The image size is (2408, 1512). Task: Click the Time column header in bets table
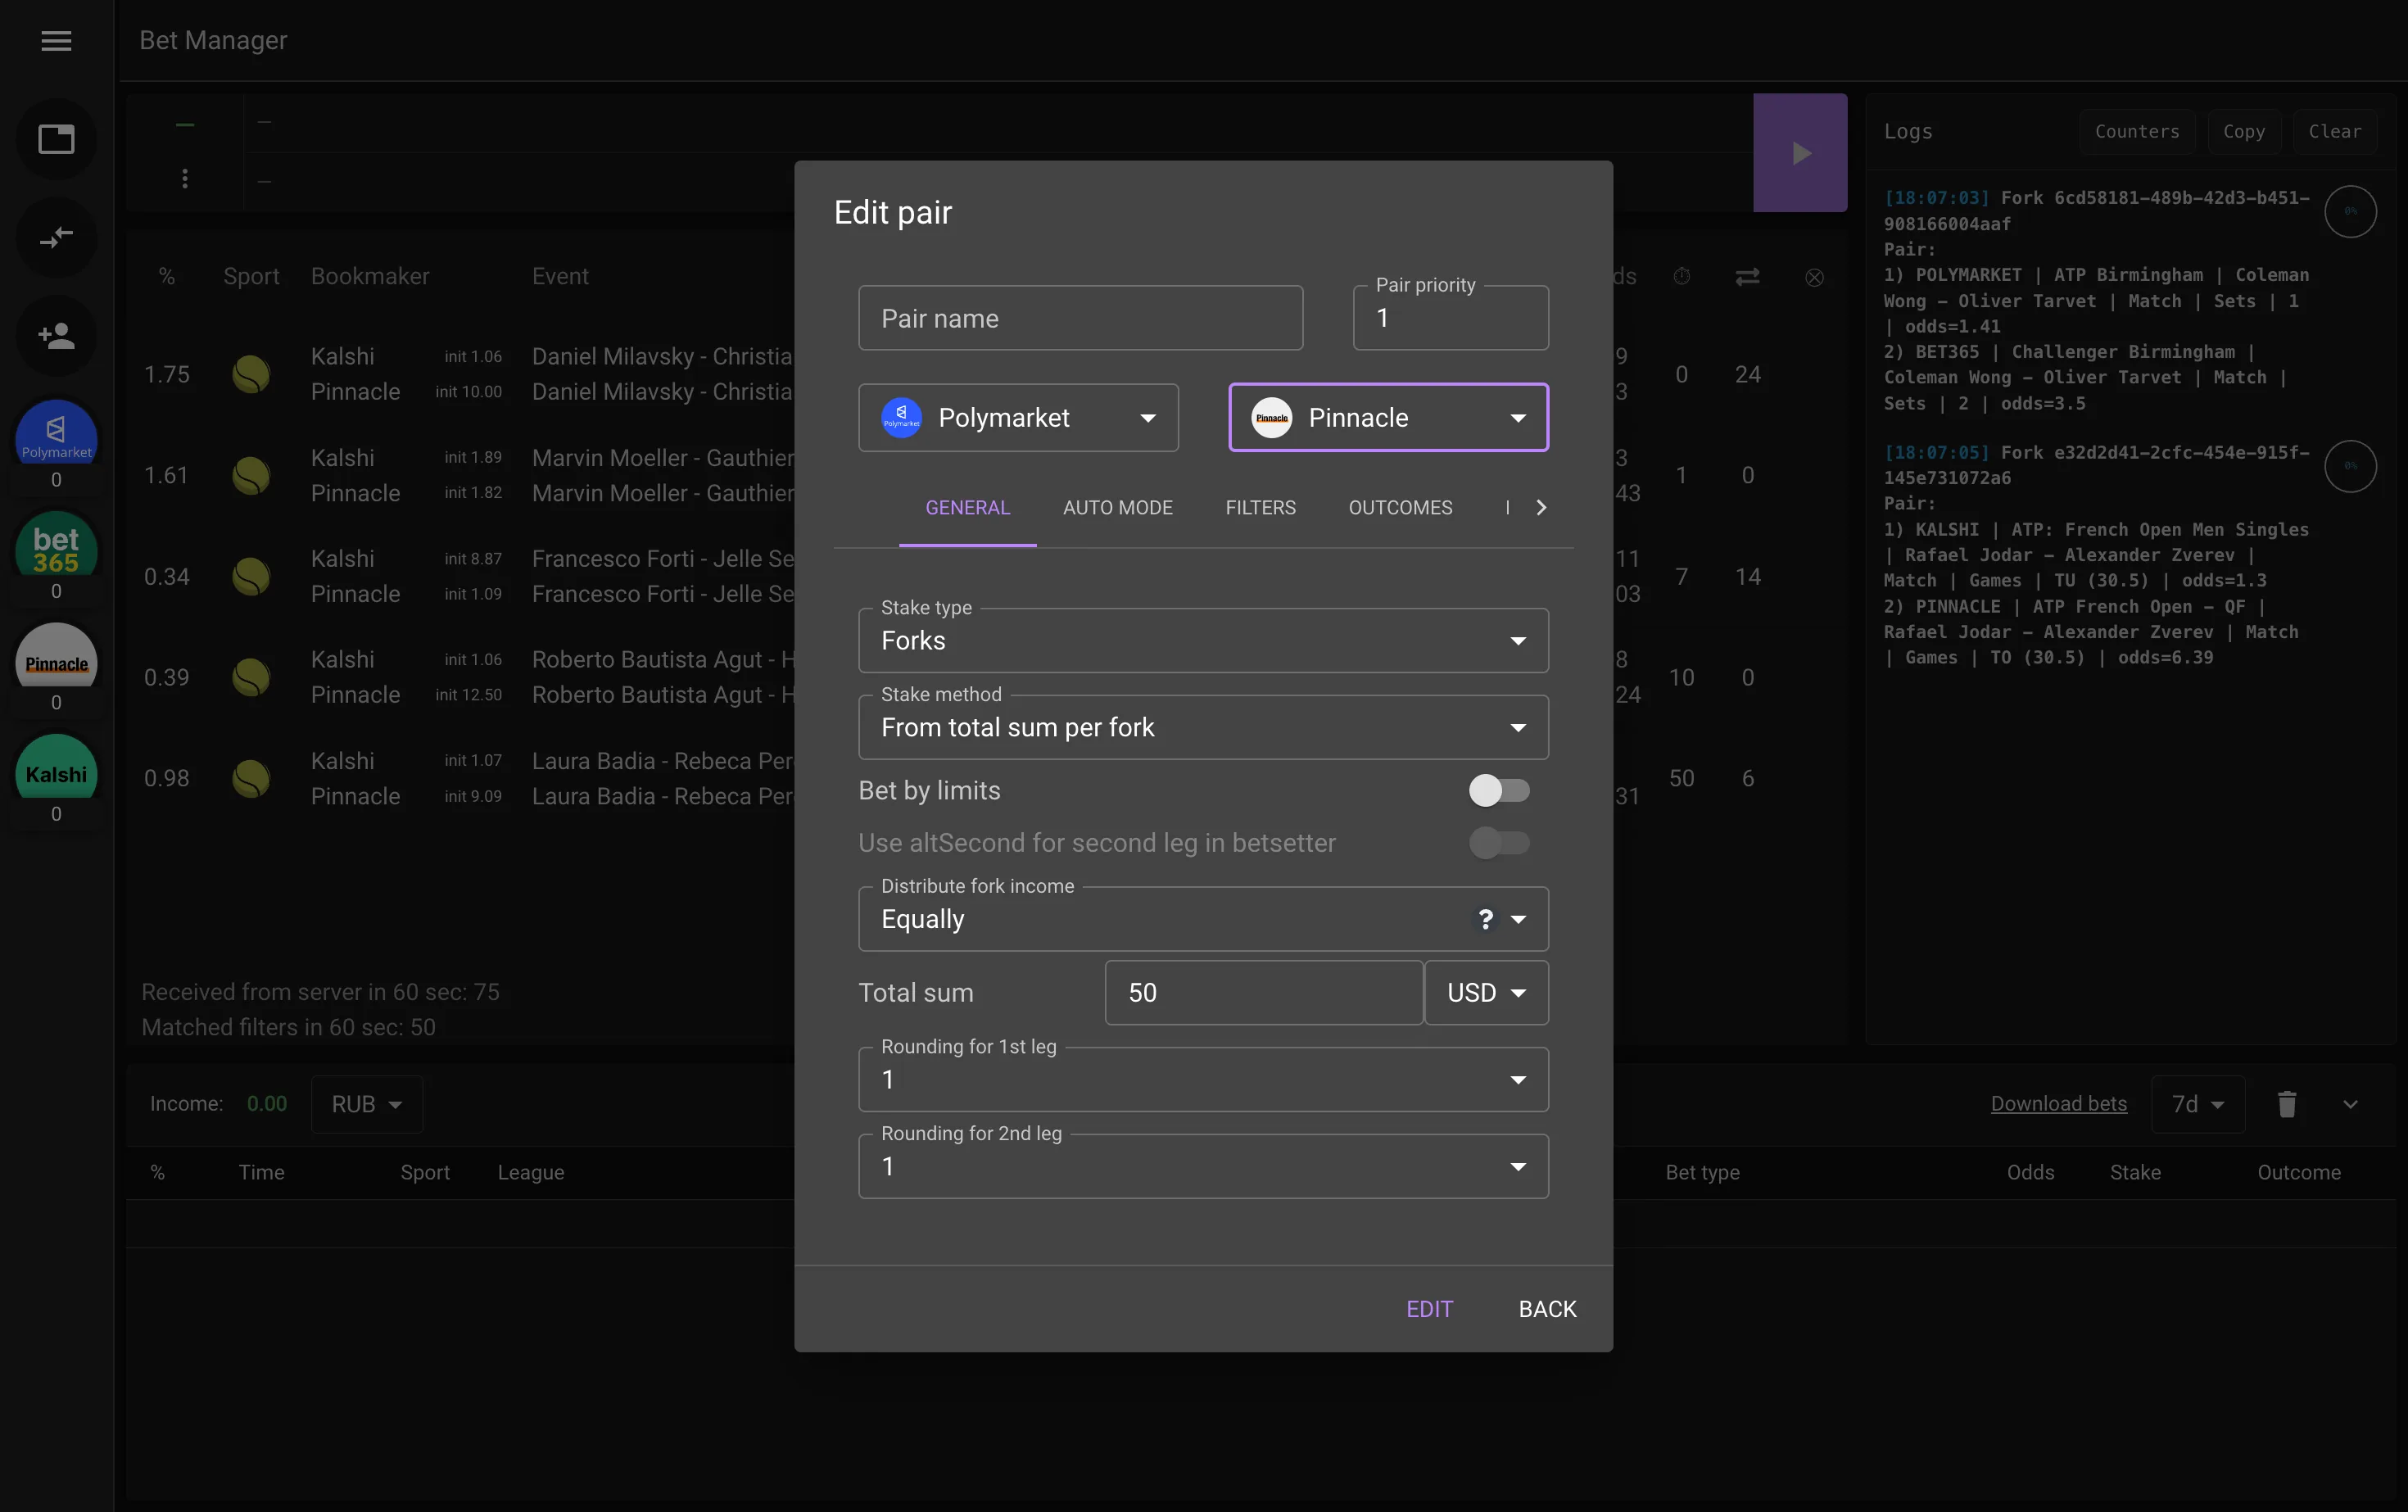tap(261, 1172)
